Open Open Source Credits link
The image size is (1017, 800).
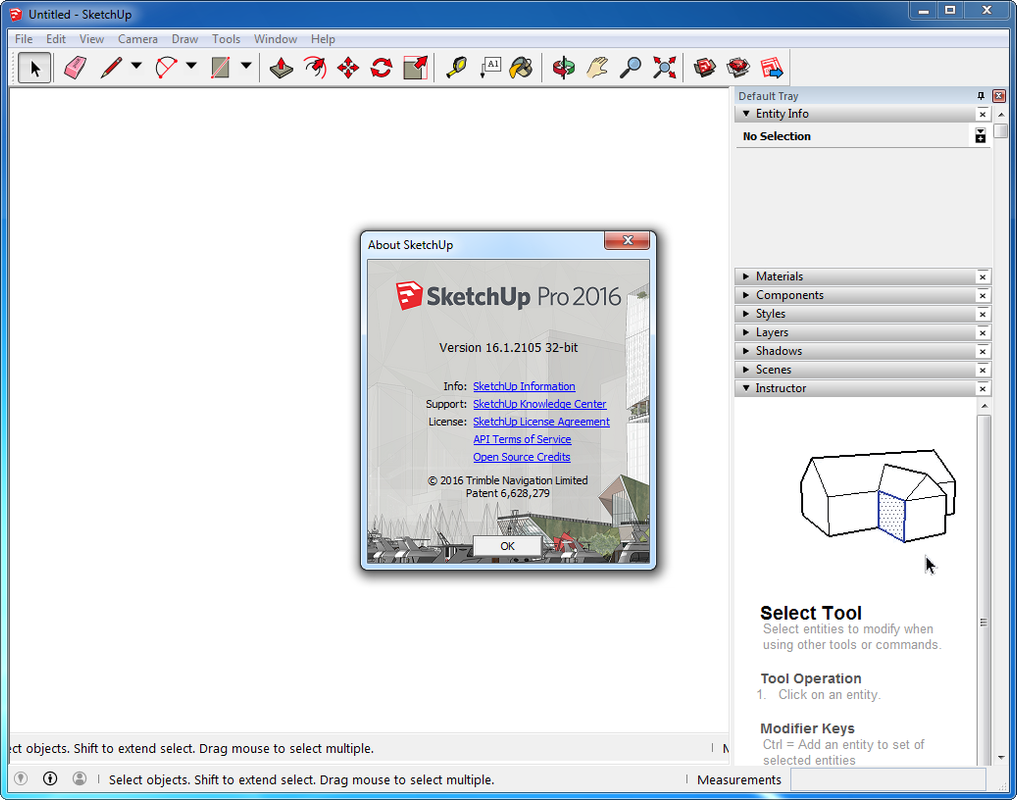(x=521, y=457)
